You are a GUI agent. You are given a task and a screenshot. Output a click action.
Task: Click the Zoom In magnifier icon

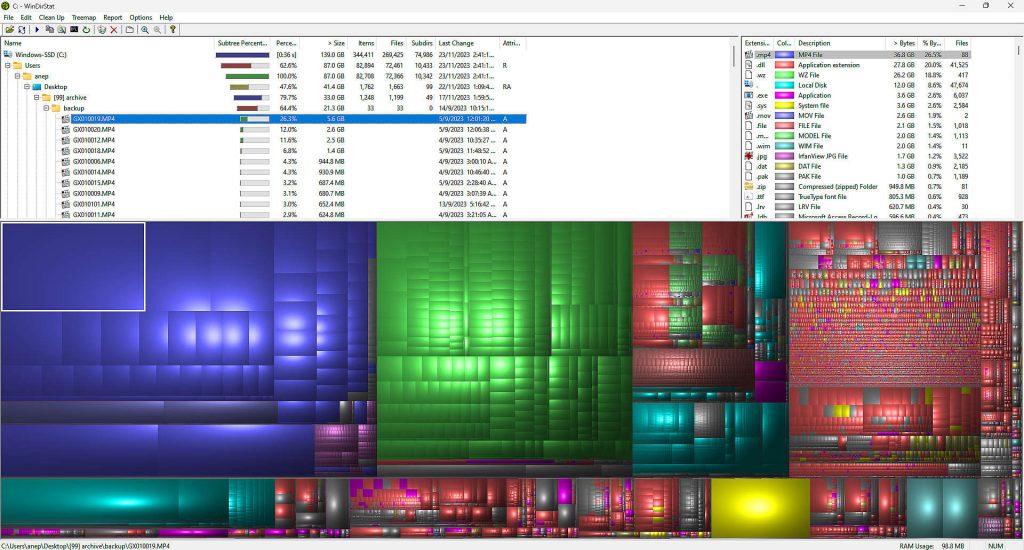click(x=144, y=29)
